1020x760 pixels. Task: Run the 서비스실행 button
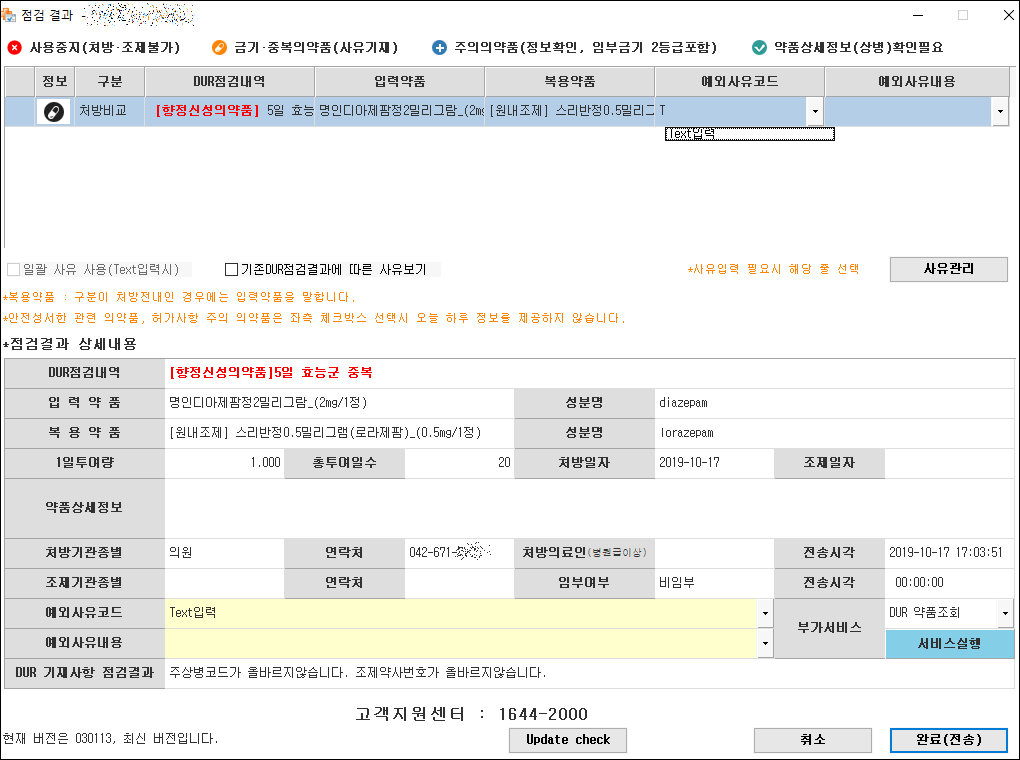(x=949, y=643)
